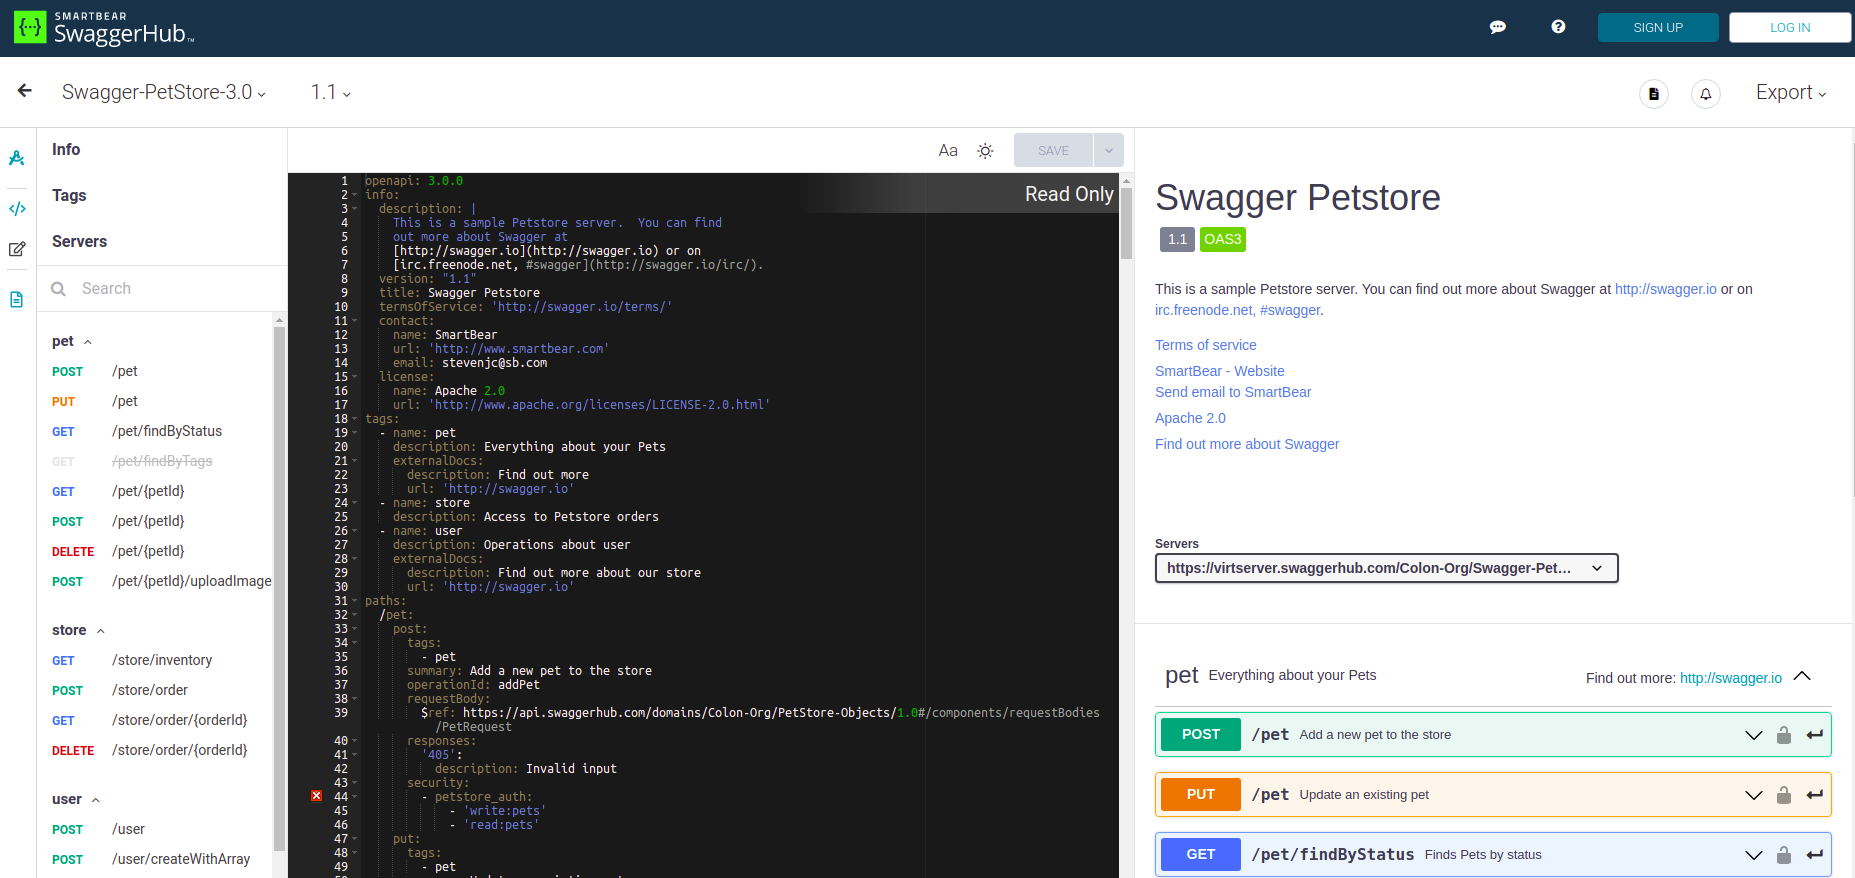Viewport: 1855px width, 878px height.
Task: Open the Export dropdown menu
Action: click(1790, 93)
